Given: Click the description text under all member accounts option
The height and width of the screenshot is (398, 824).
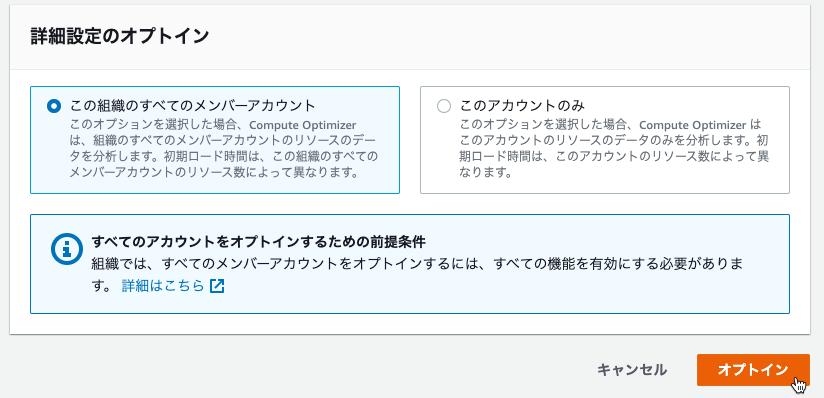Looking at the screenshot, I should pos(224,149).
